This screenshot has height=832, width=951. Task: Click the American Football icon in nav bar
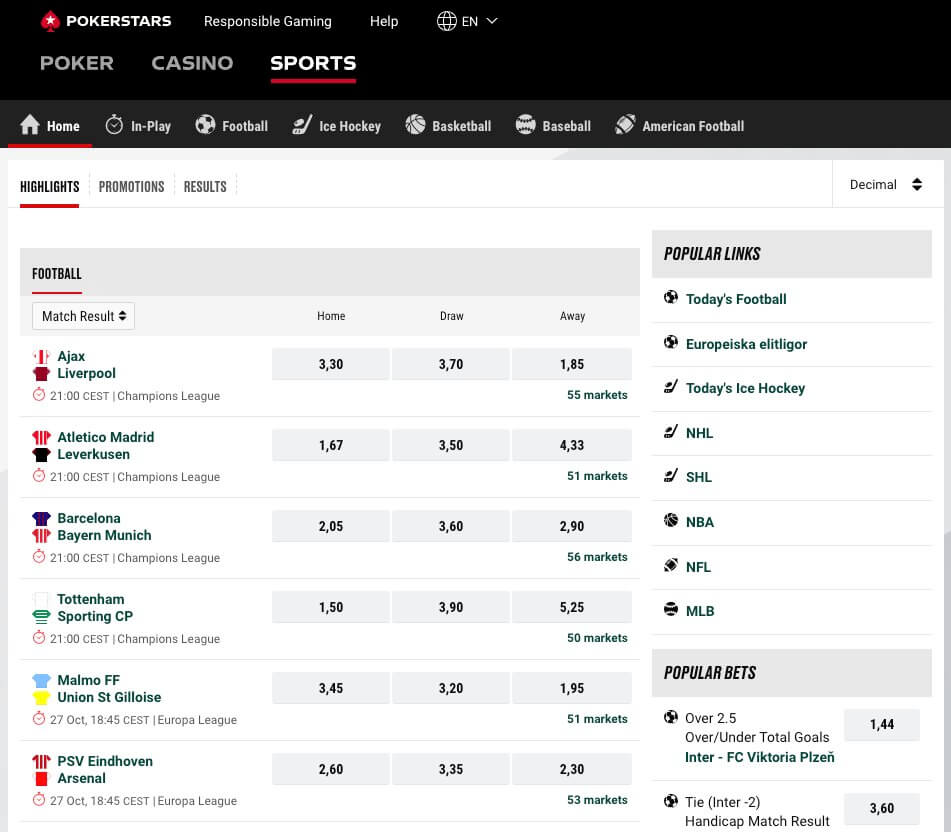[625, 124]
